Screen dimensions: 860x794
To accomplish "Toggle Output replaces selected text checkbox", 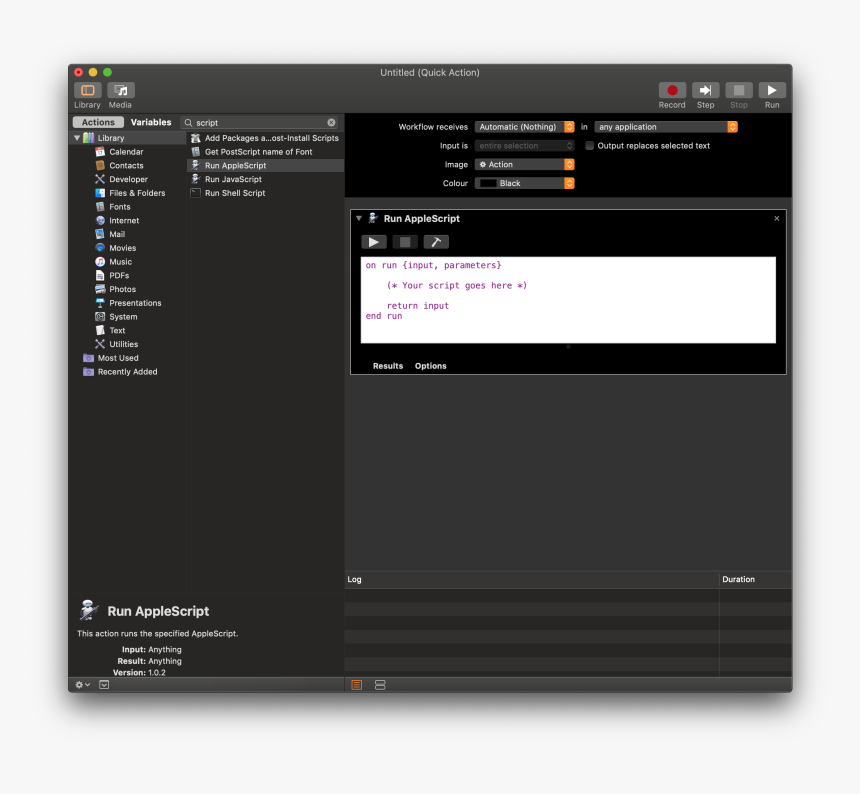I will coord(590,146).
